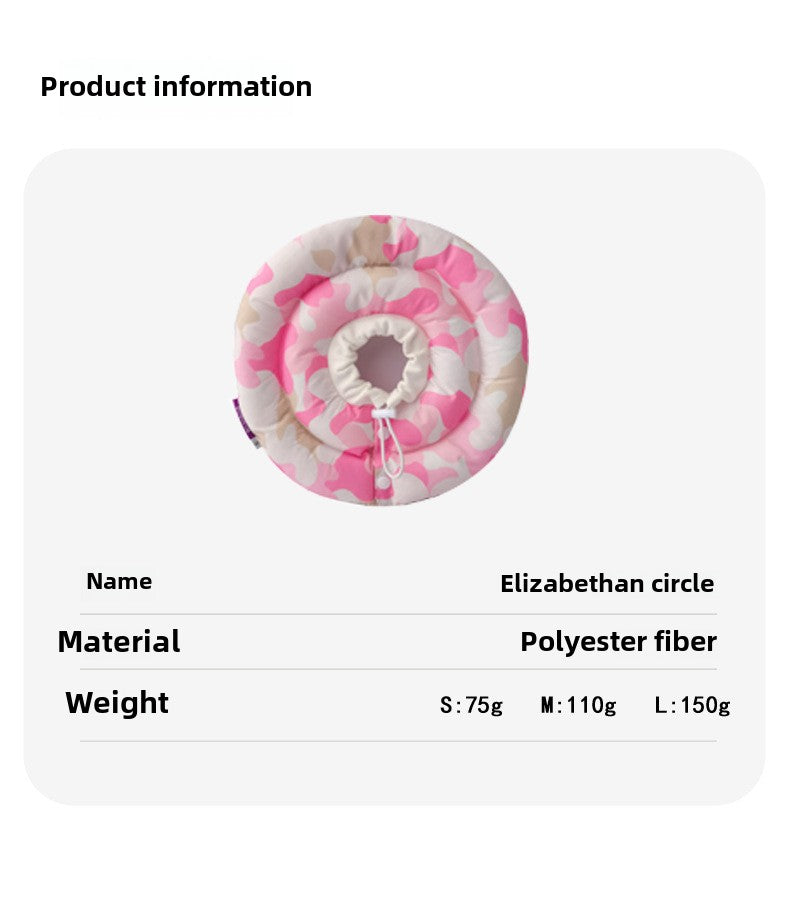Screen dimensions: 790x900
Task: Choose the M:110g weight entry
Action: tap(578, 705)
